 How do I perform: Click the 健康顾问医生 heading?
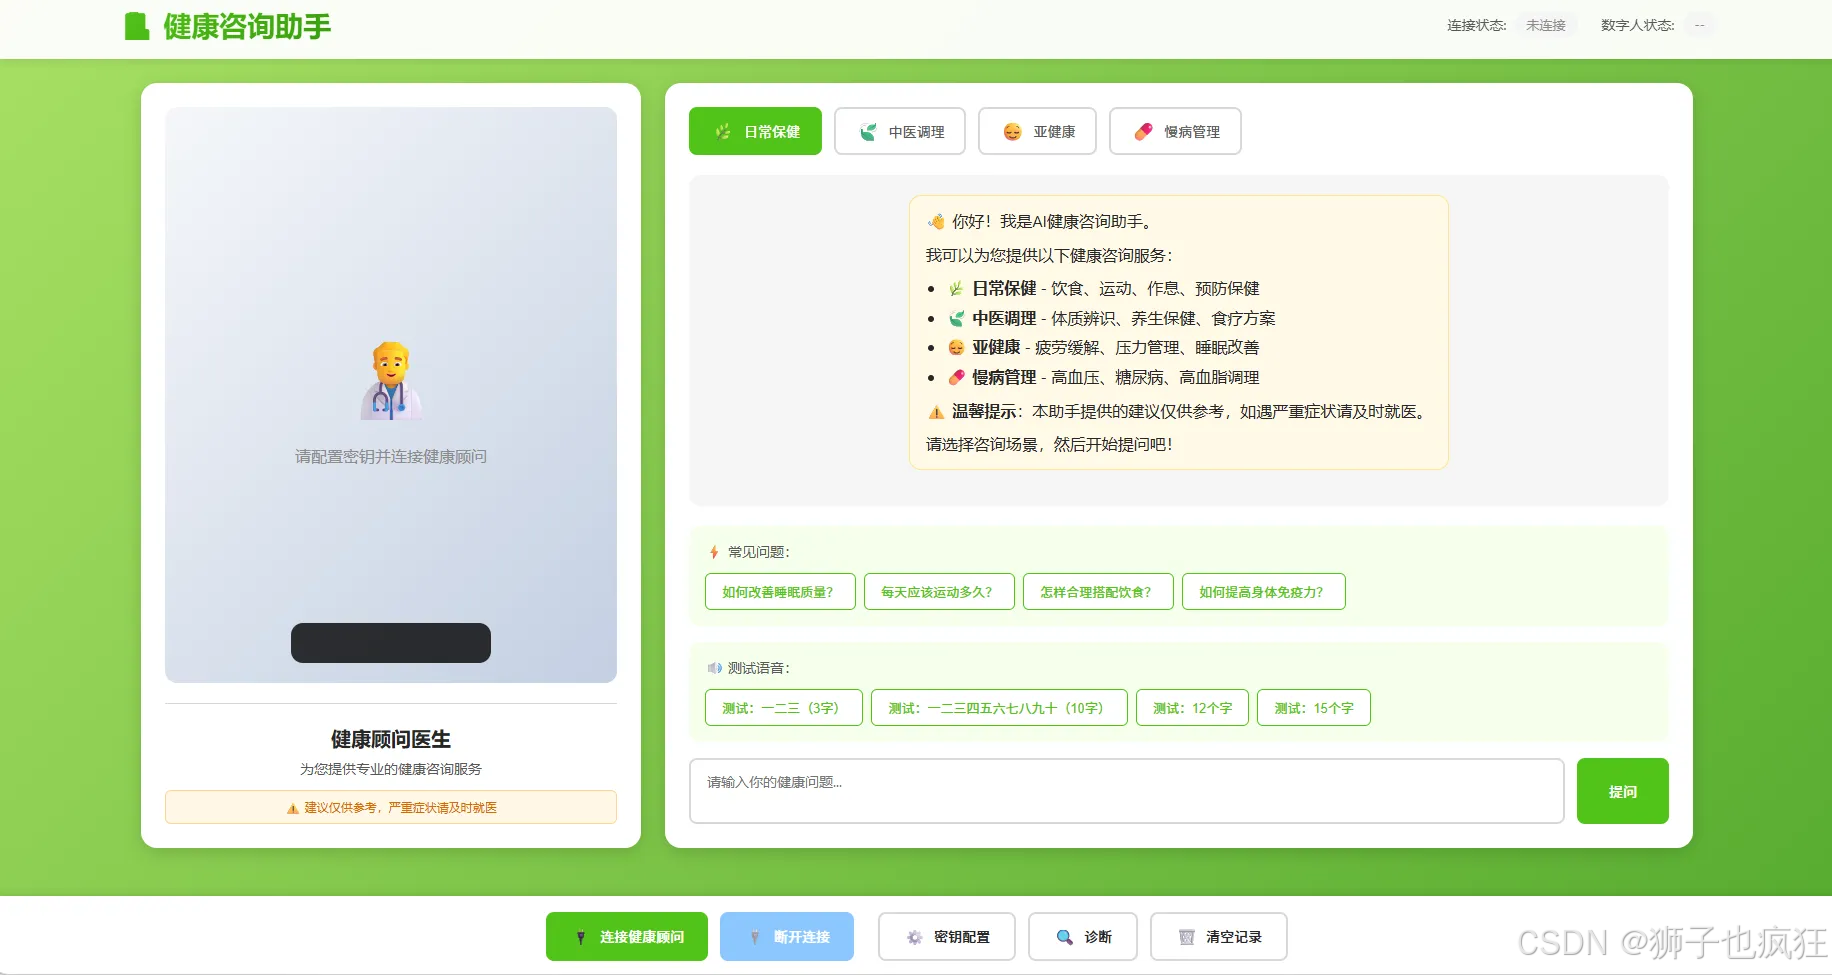391,739
